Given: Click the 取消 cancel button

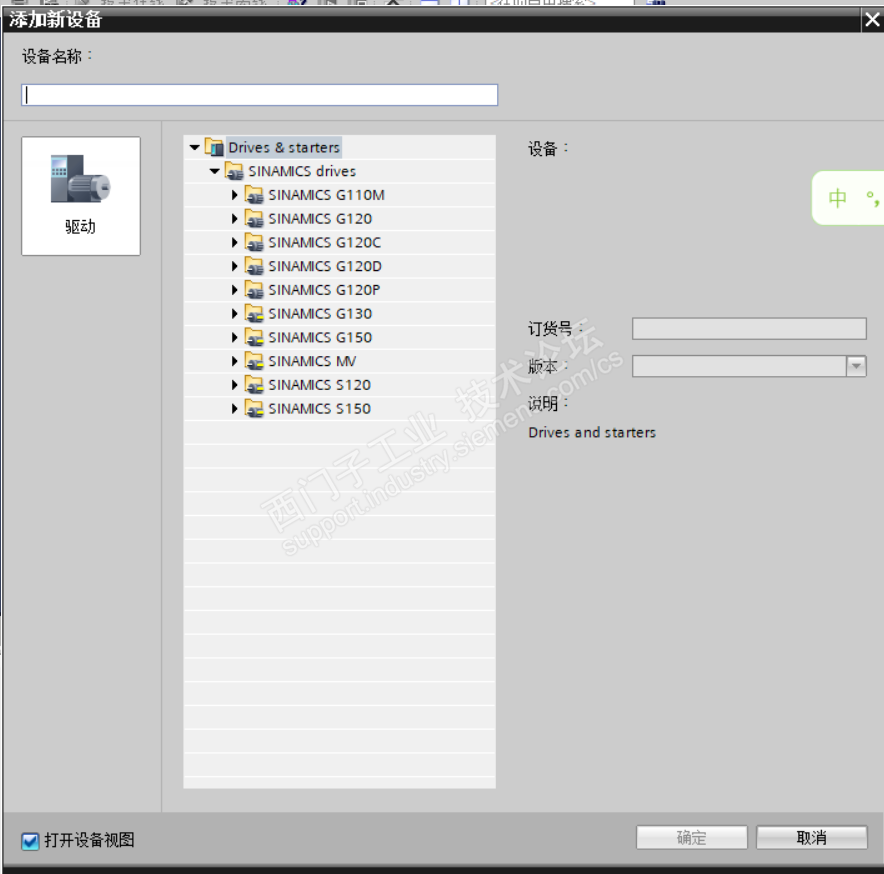Looking at the screenshot, I should click(811, 837).
